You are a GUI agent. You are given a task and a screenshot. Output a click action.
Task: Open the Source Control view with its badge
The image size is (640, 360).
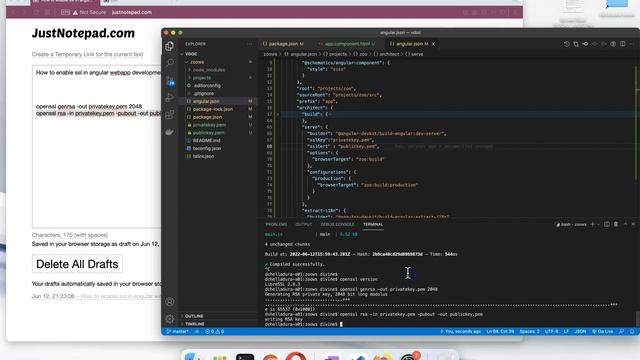[x=170, y=80]
